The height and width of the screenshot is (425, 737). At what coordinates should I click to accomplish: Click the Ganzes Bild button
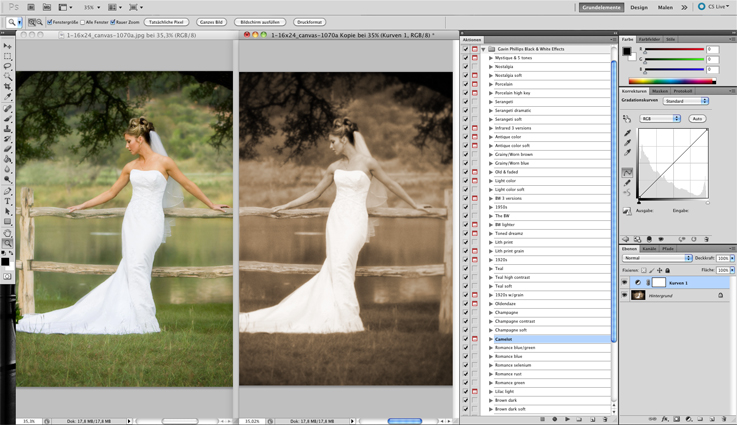210,21
